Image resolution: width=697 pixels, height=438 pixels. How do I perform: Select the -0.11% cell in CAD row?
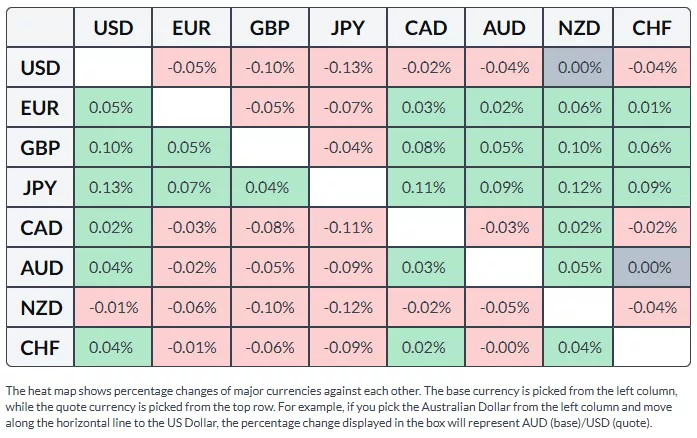(348, 228)
